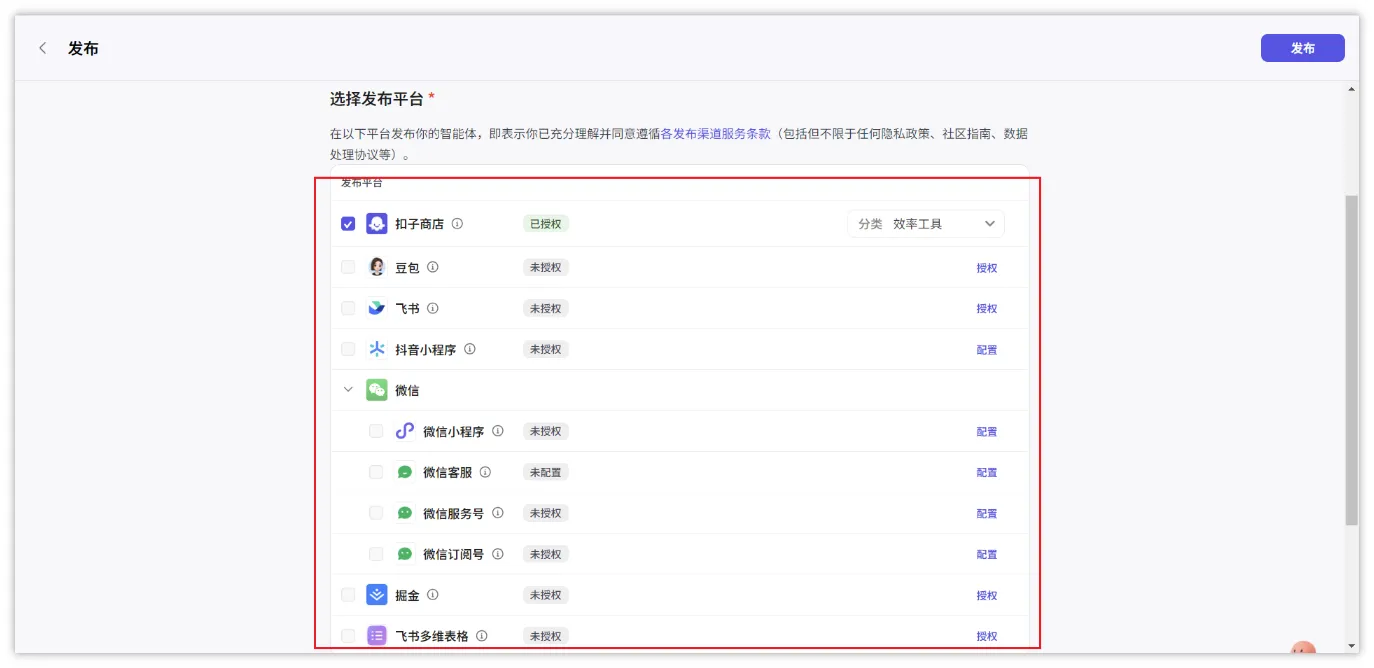The width and height of the screenshot is (1374, 668).
Task: Collapse the 微信 group chevron
Action: 348,390
